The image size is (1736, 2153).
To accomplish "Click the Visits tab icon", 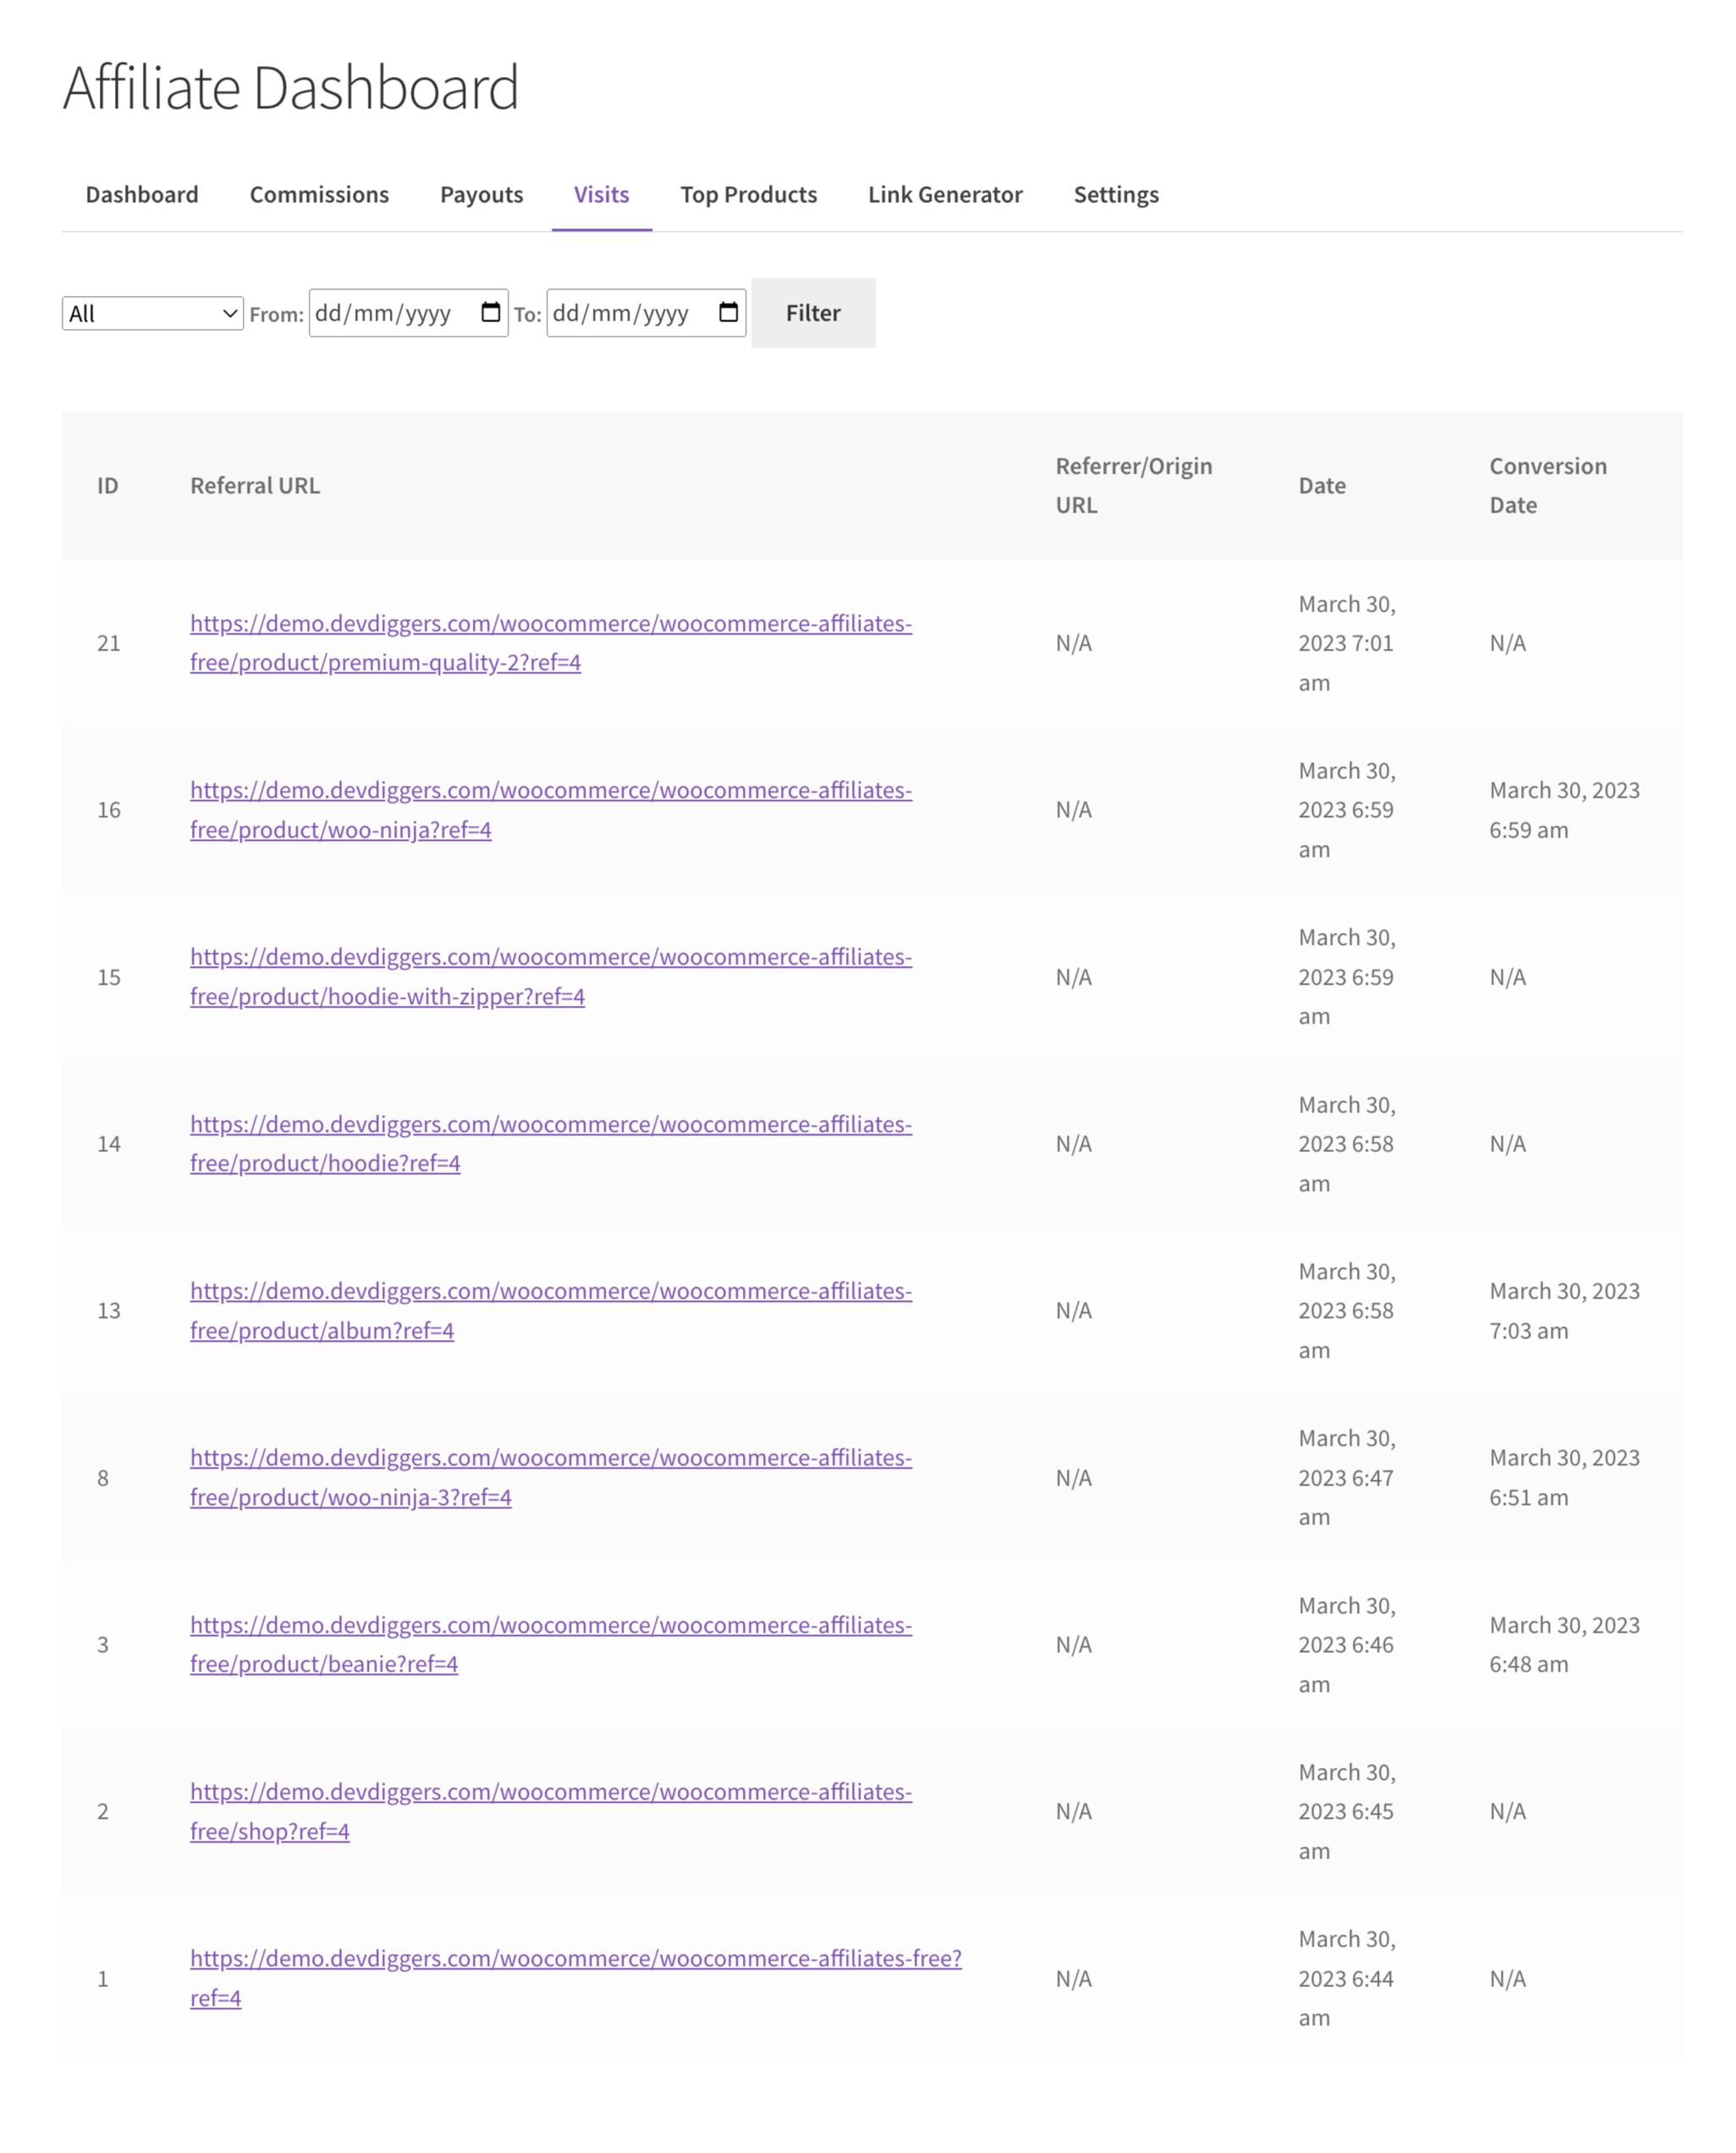I will pos(602,195).
